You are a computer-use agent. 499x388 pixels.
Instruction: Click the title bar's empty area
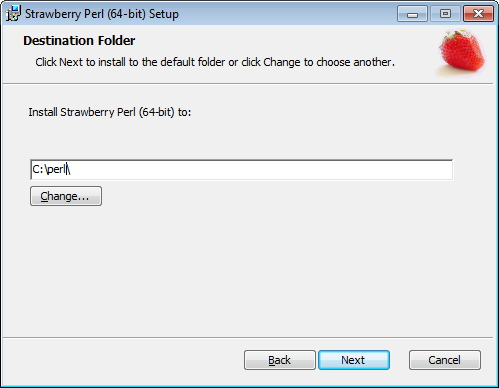[287, 14]
